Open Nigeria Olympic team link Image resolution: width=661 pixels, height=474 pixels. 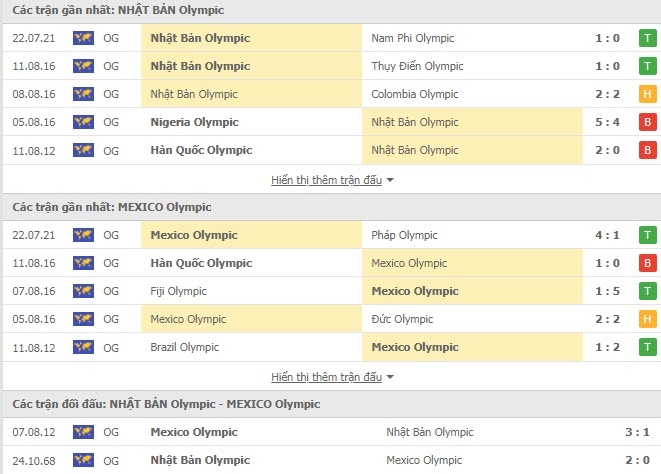(x=194, y=122)
